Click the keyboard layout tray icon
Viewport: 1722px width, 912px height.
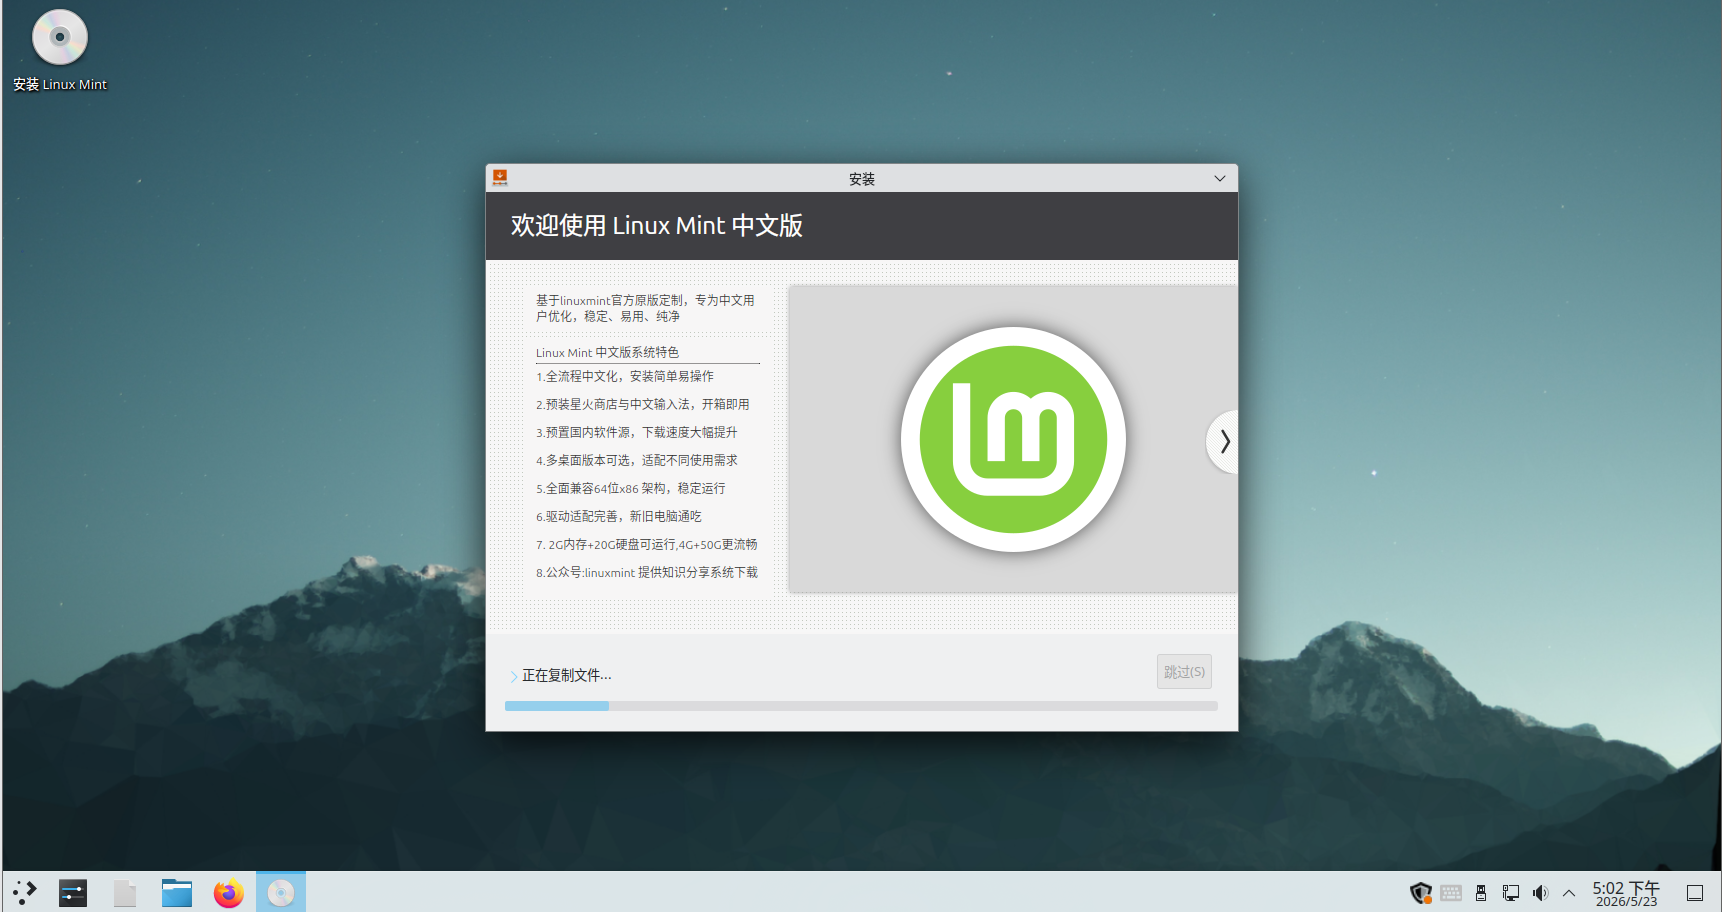click(x=1451, y=893)
